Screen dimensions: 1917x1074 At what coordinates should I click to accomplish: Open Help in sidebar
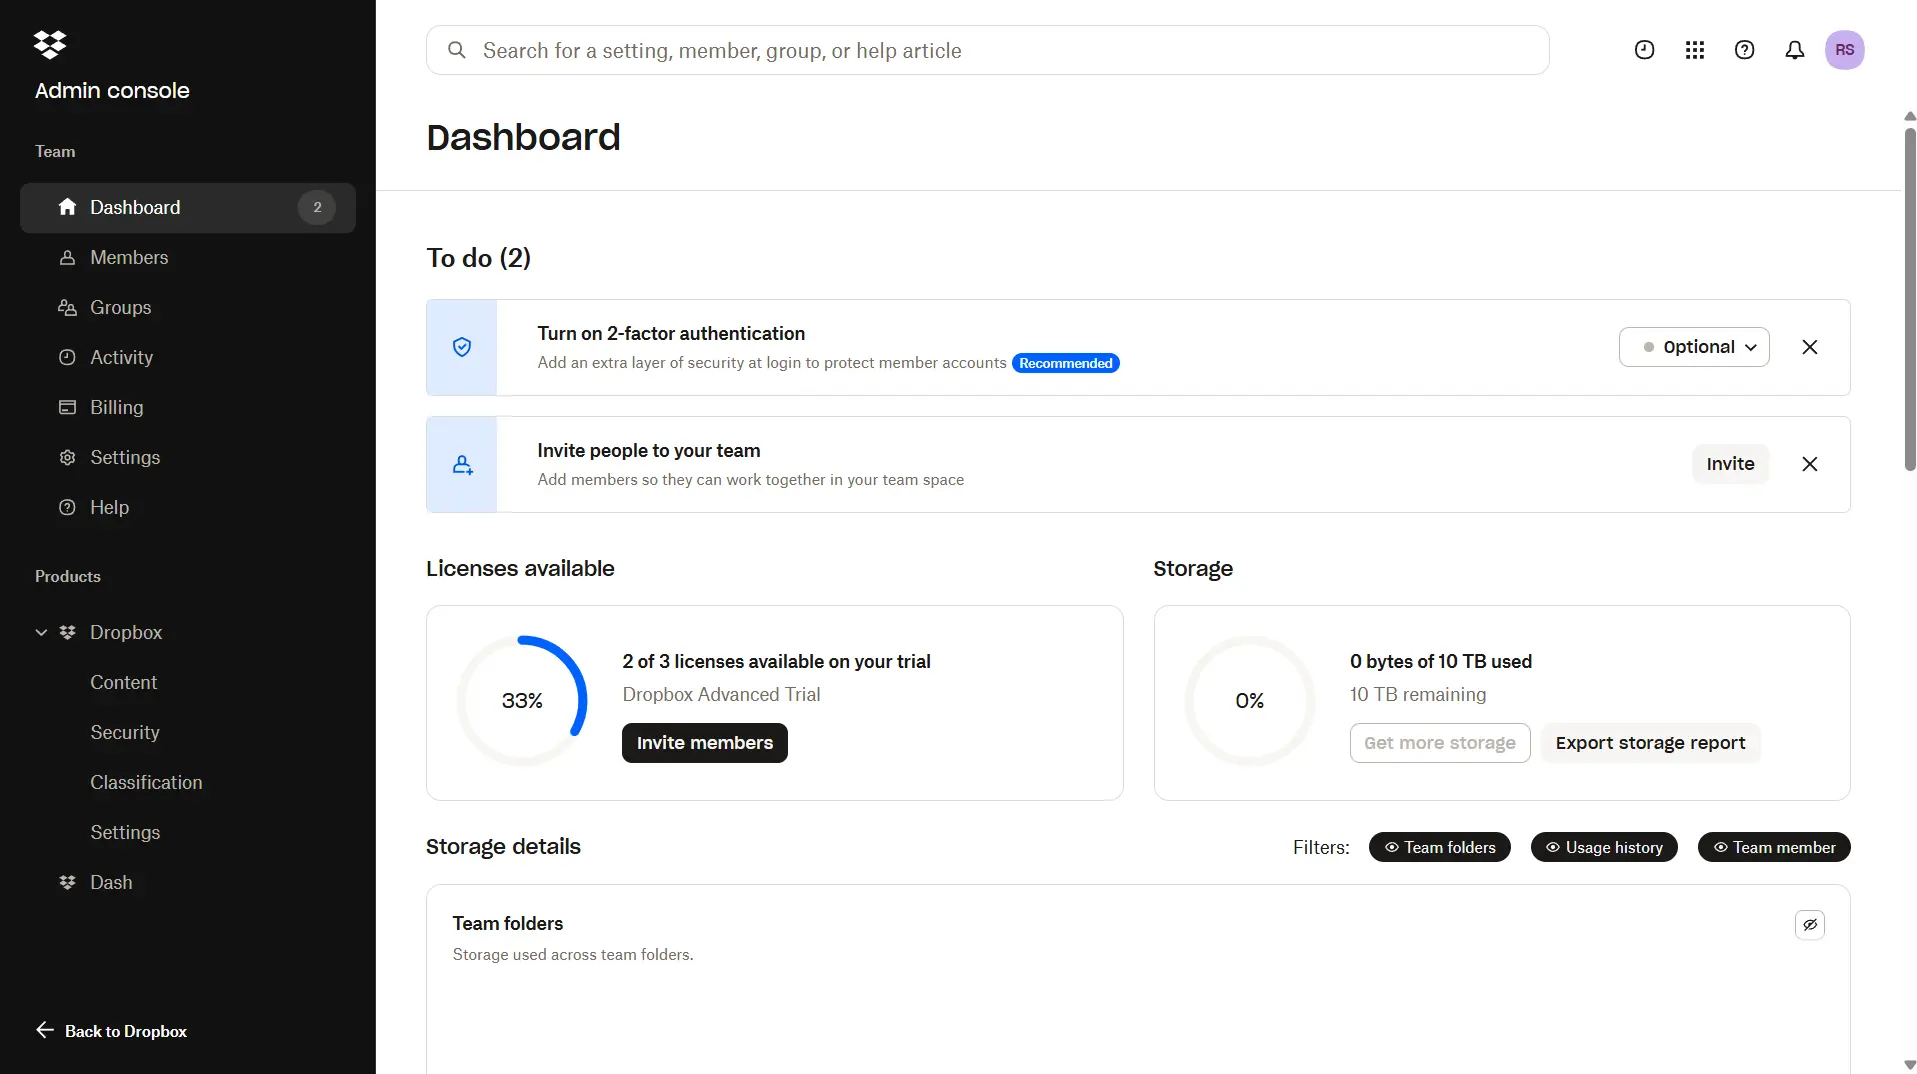(x=188, y=507)
